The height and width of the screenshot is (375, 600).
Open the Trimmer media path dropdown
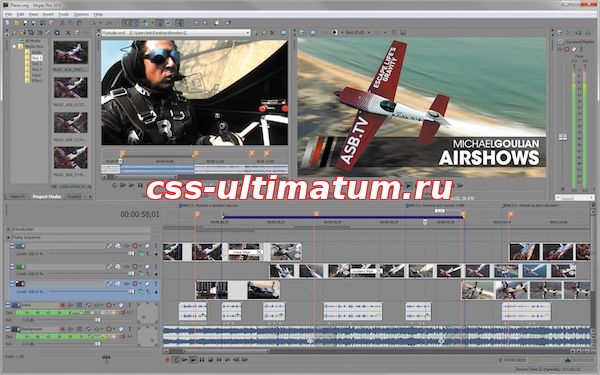tap(248, 33)
